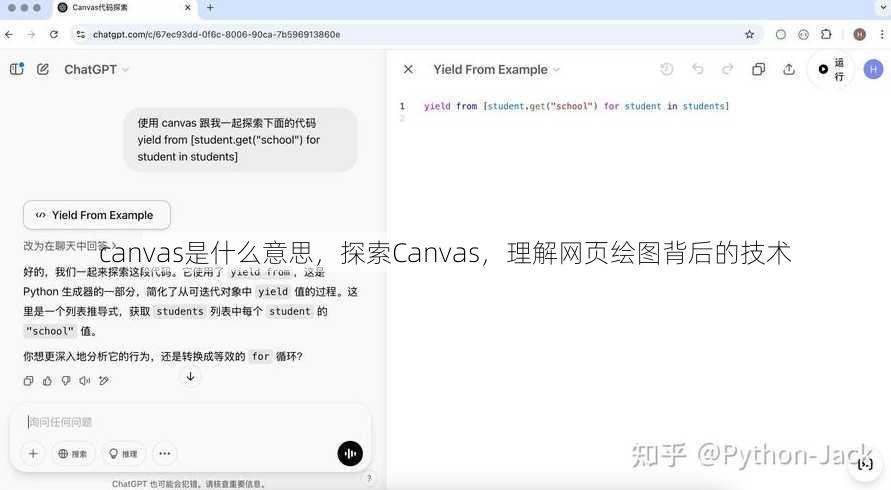The width and height of the screenshot is (891, 490).
Task: Open a new browser tab
Action: (x=210, y=8)
